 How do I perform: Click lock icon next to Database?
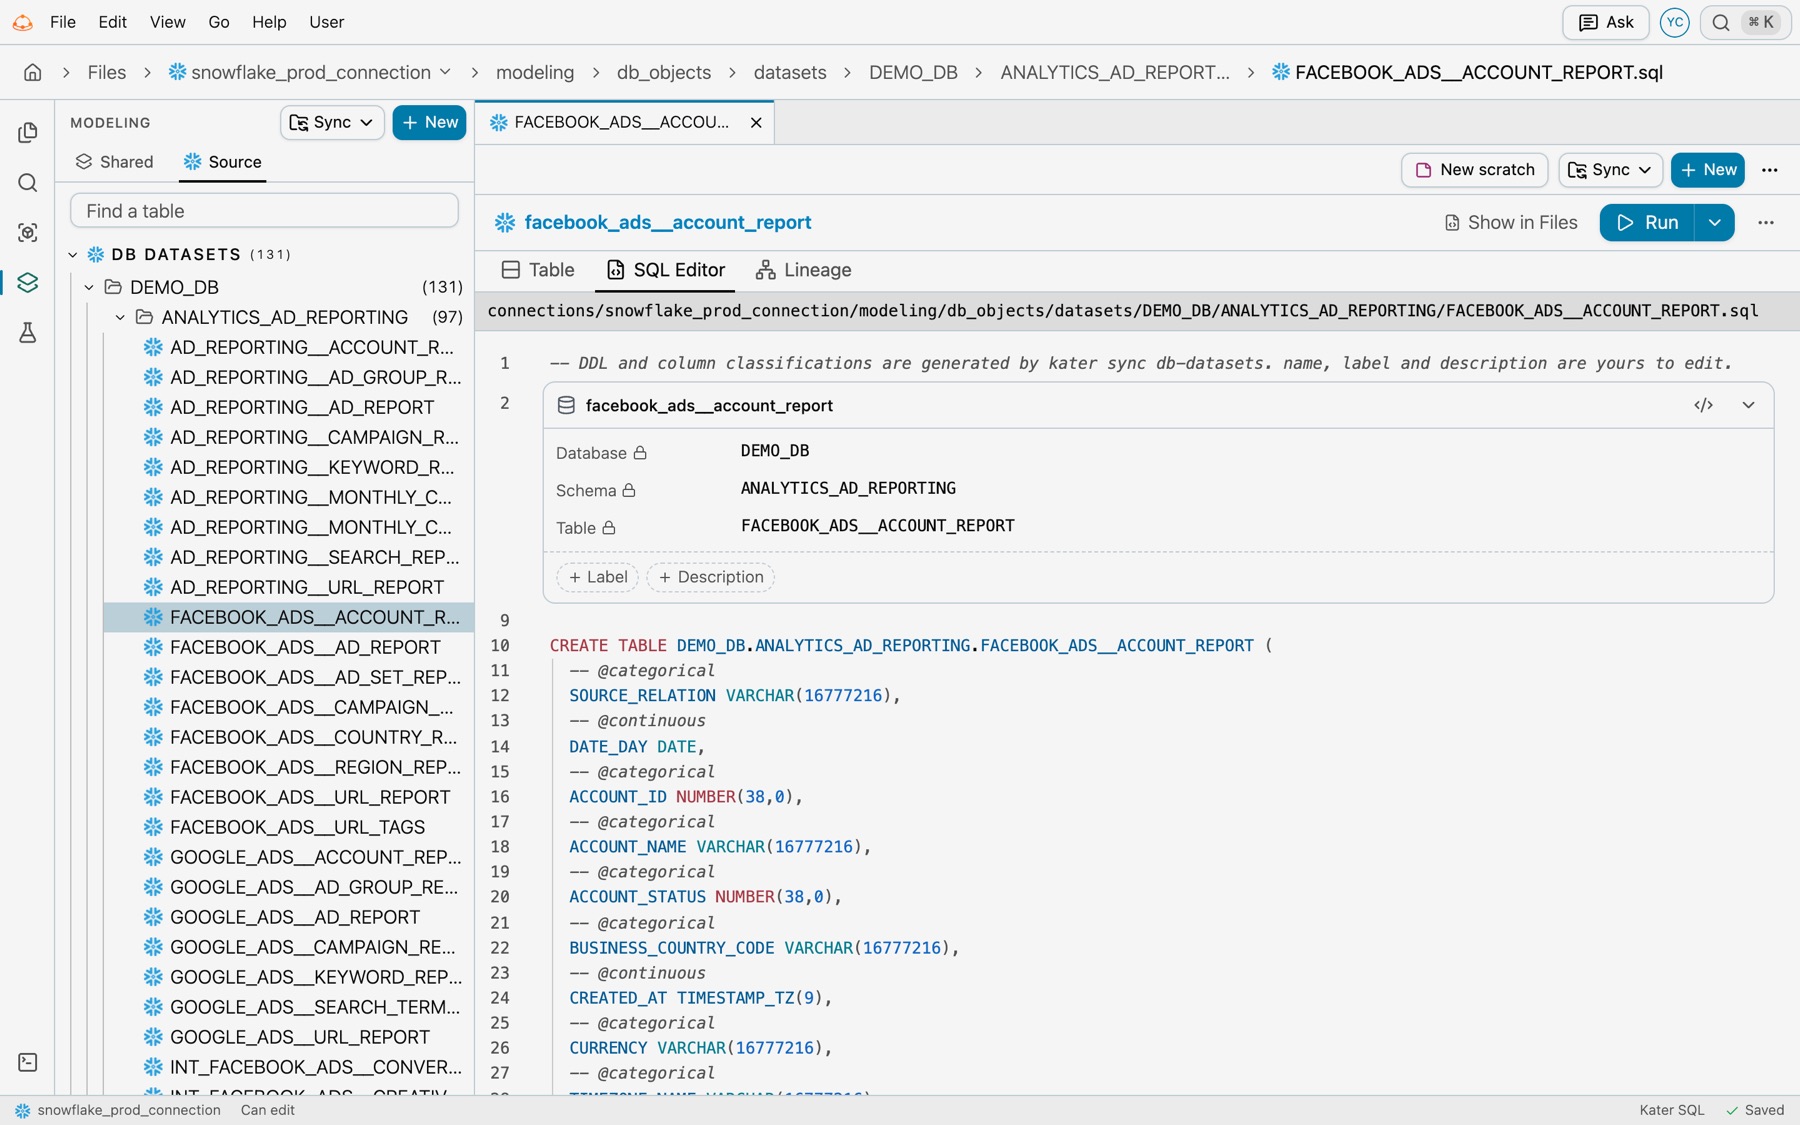tap(640, 453)
